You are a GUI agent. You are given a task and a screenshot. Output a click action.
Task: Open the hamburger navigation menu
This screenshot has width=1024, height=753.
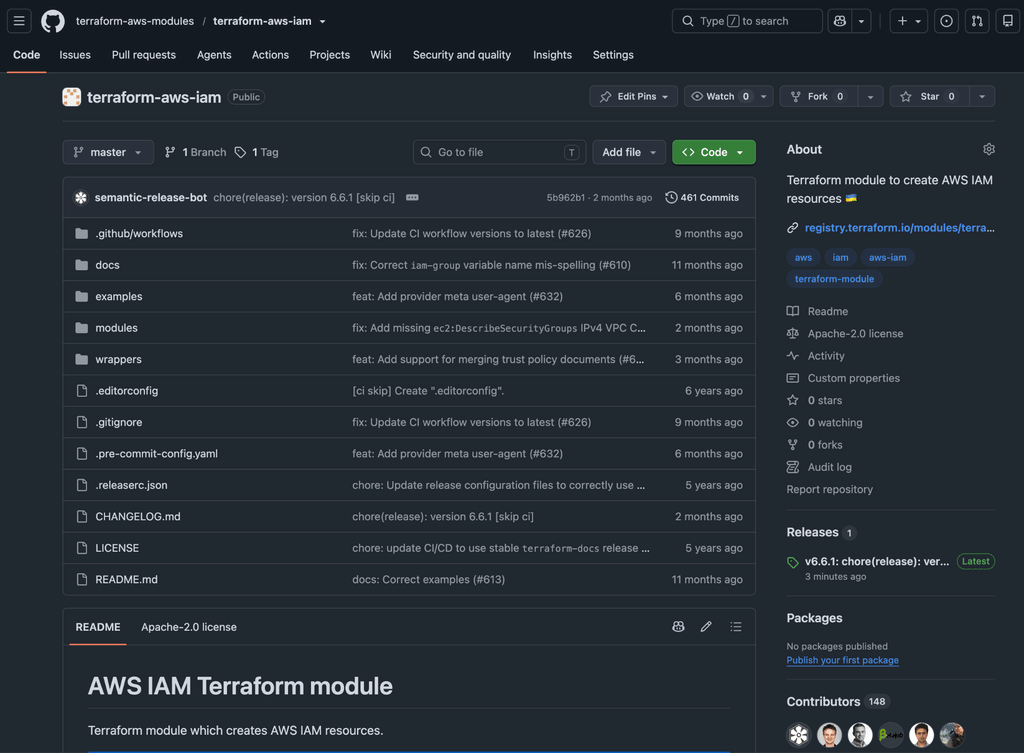(19, 21)
